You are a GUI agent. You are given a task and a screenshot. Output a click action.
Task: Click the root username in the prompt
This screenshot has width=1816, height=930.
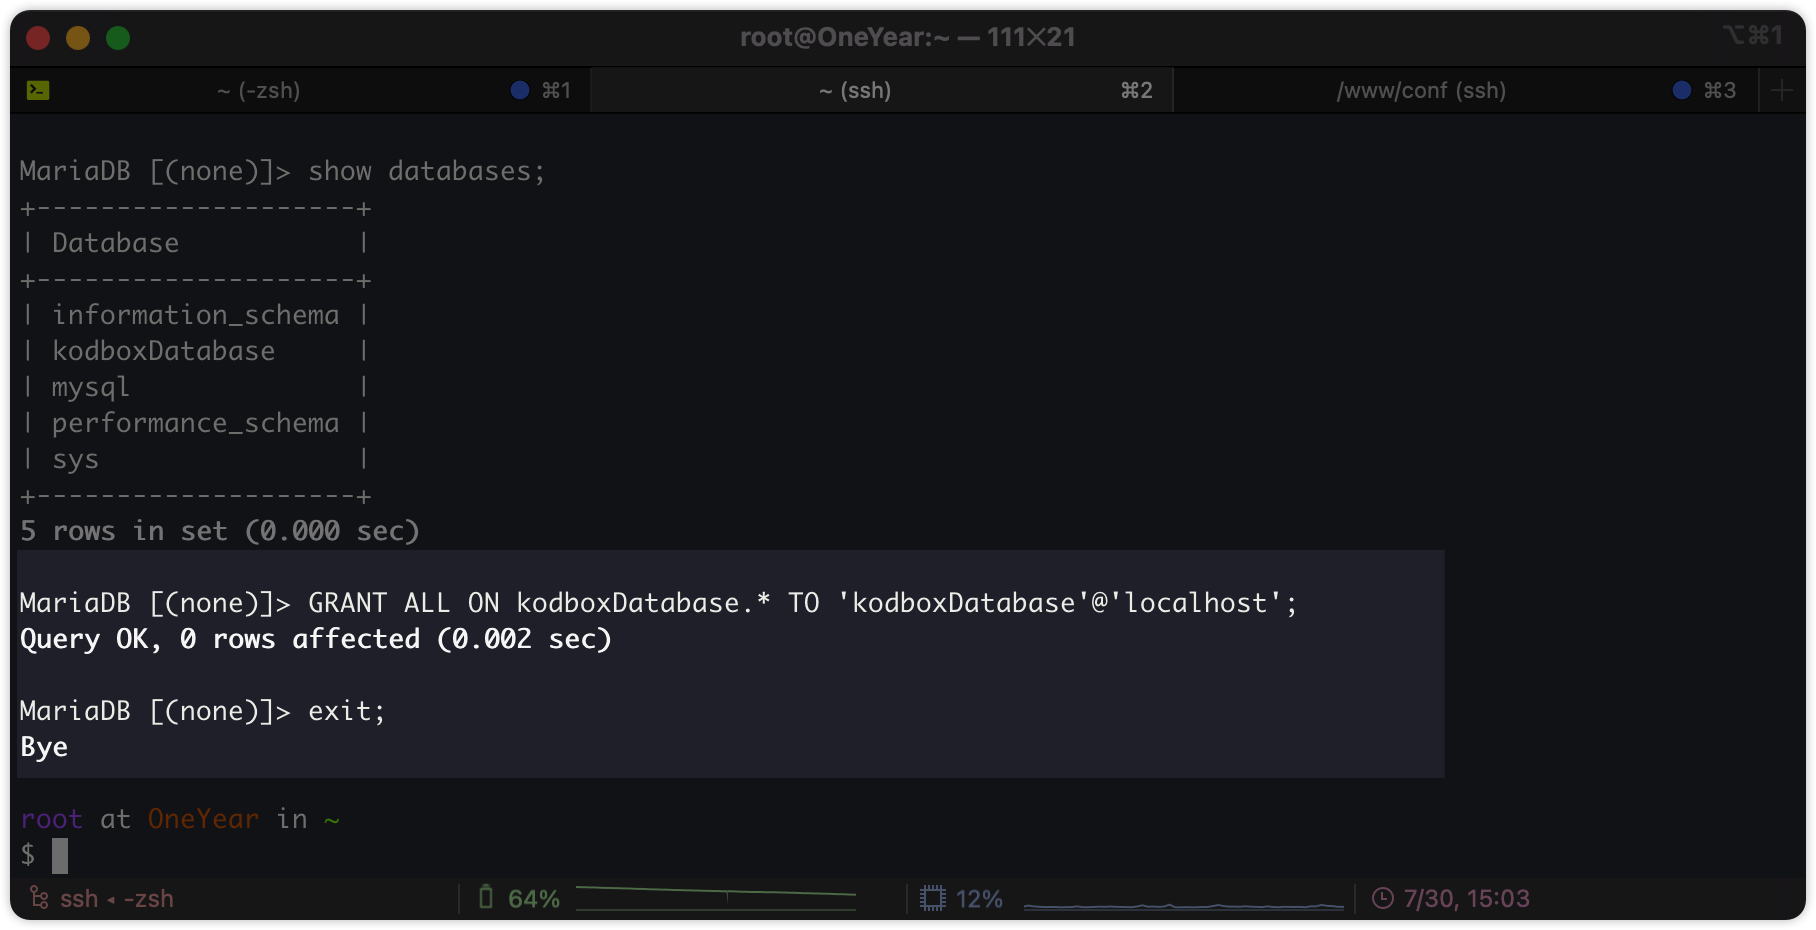tap(52, 819)
